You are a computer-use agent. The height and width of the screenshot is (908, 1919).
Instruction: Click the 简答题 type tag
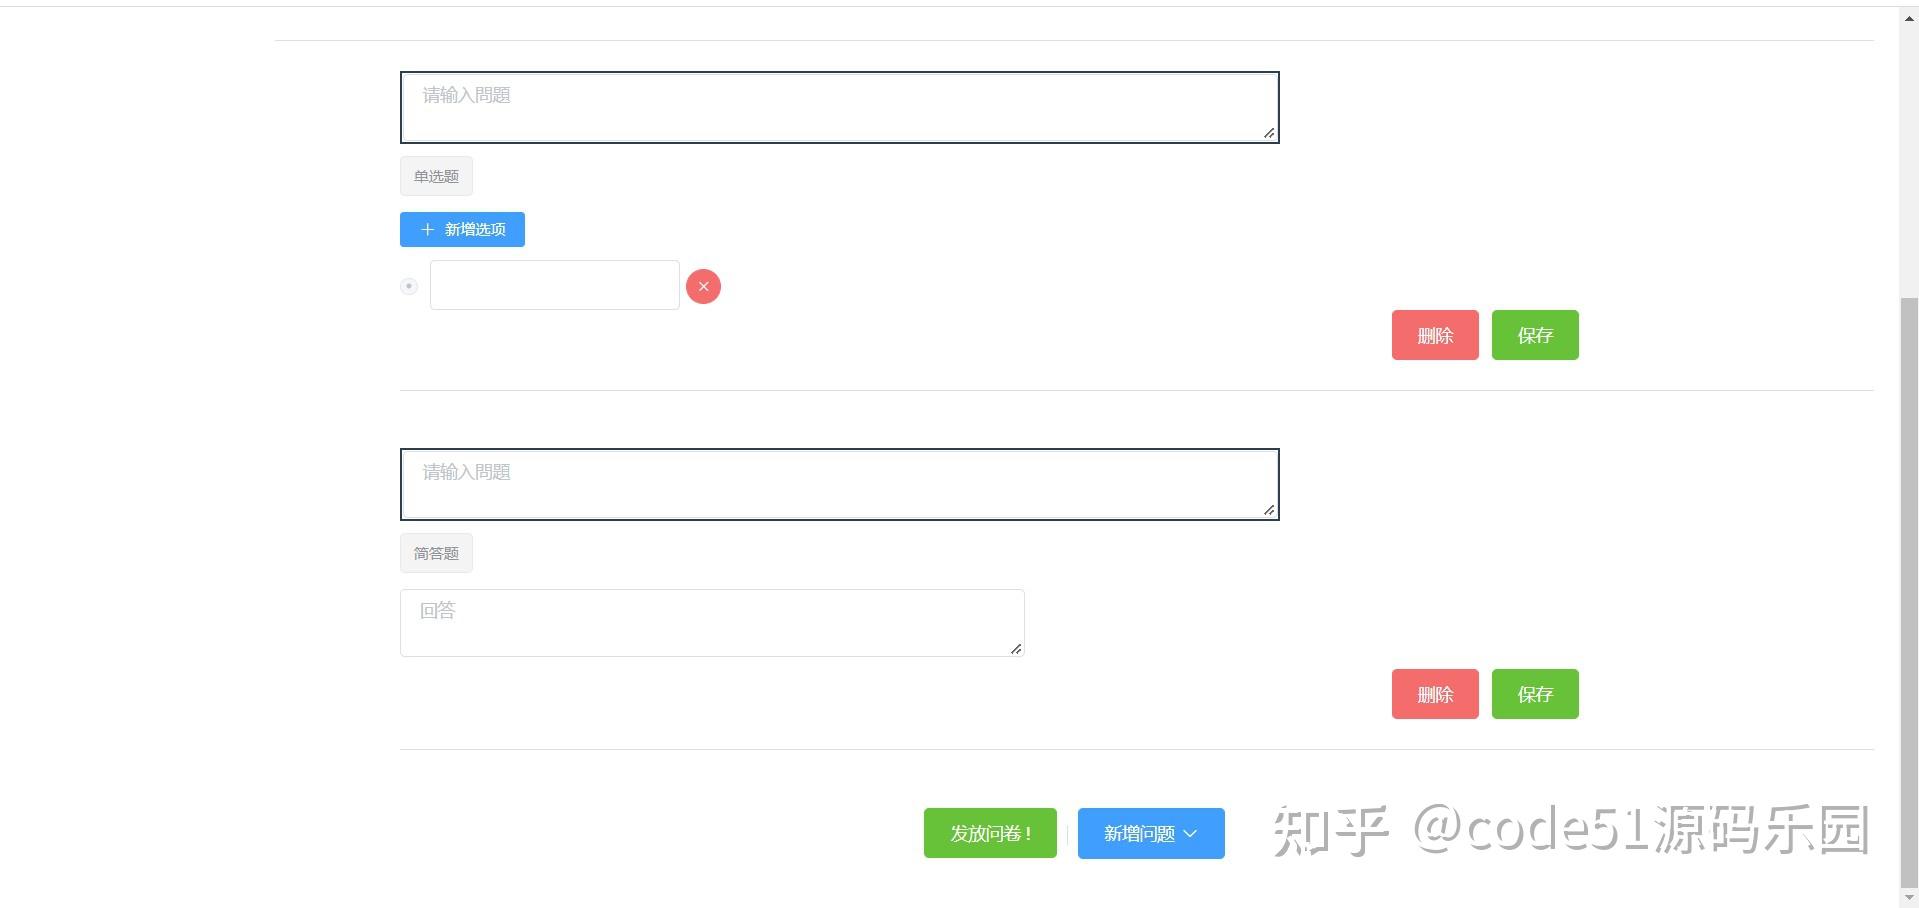pos(436,553)
